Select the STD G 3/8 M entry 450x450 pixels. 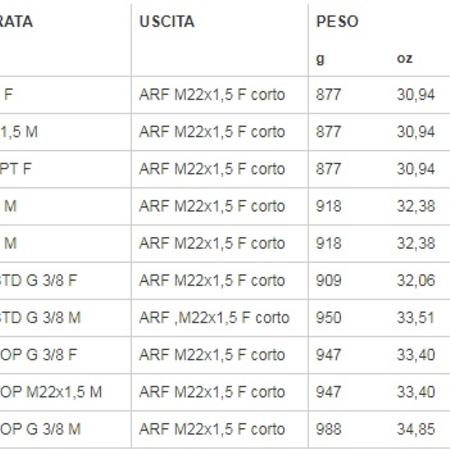[40, 318]
